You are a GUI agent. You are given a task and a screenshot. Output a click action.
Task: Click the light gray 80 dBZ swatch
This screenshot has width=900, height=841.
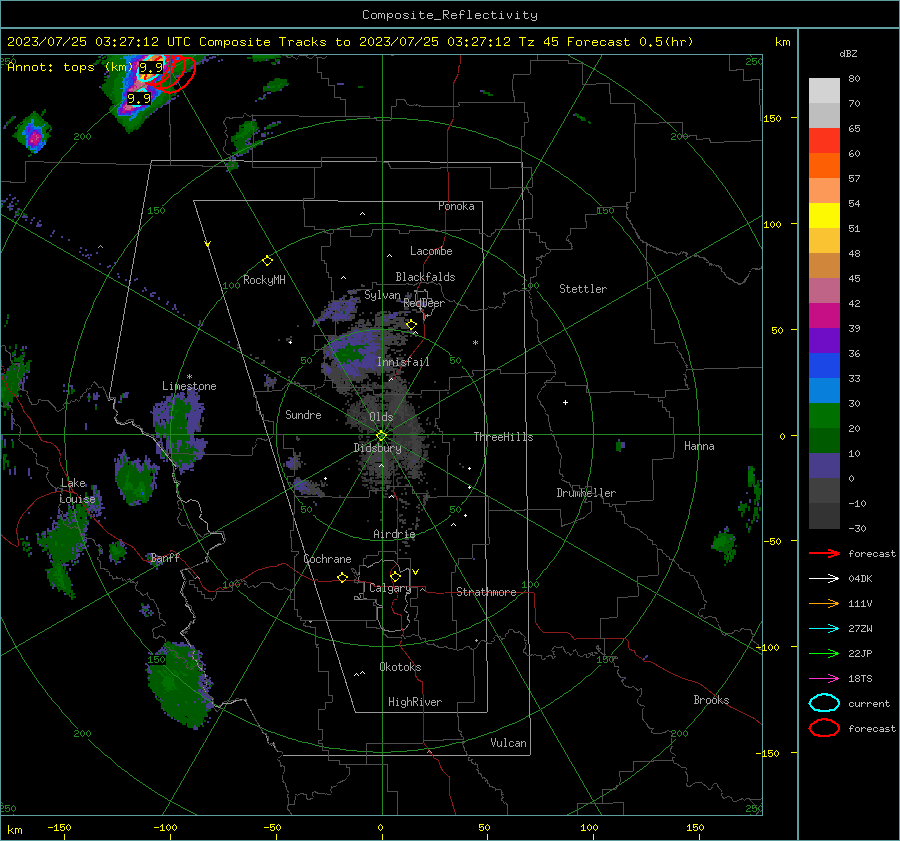click(x=824, y=90)
